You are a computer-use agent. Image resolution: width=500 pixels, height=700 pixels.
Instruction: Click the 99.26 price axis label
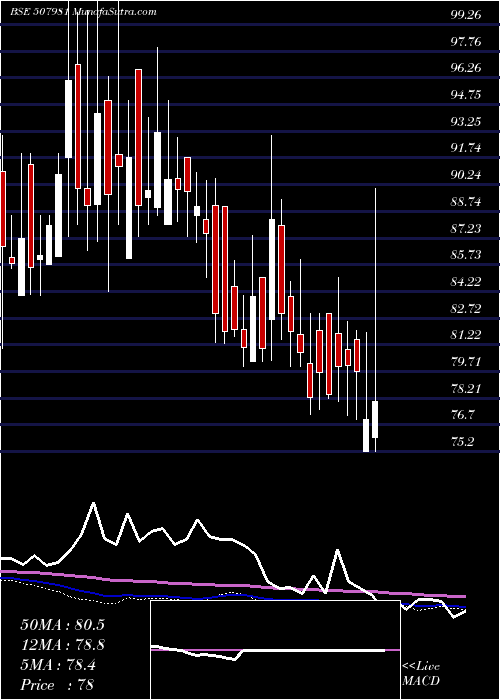[x=466, y=15]
